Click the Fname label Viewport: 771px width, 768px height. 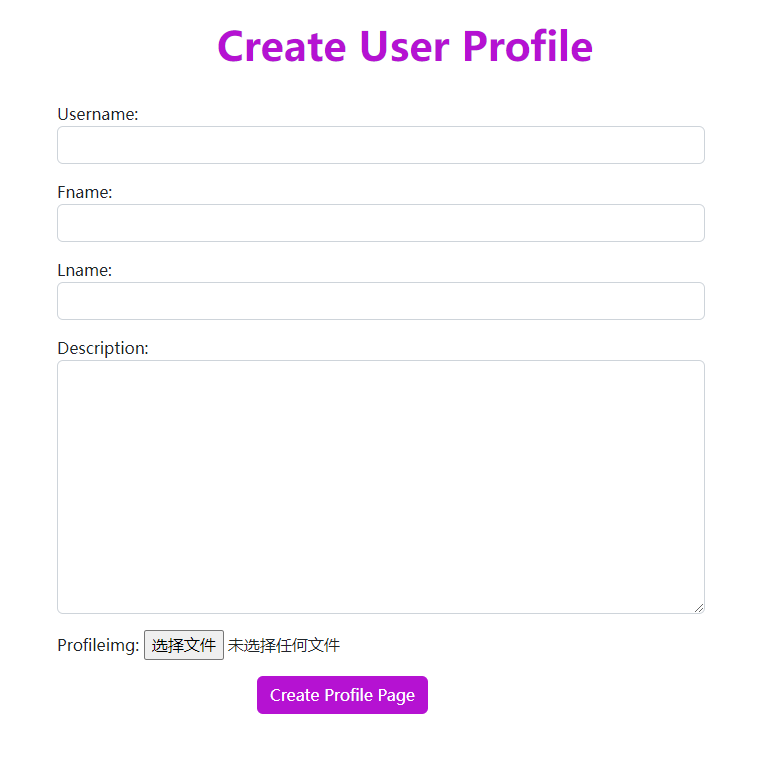click(x=85, y=192)
